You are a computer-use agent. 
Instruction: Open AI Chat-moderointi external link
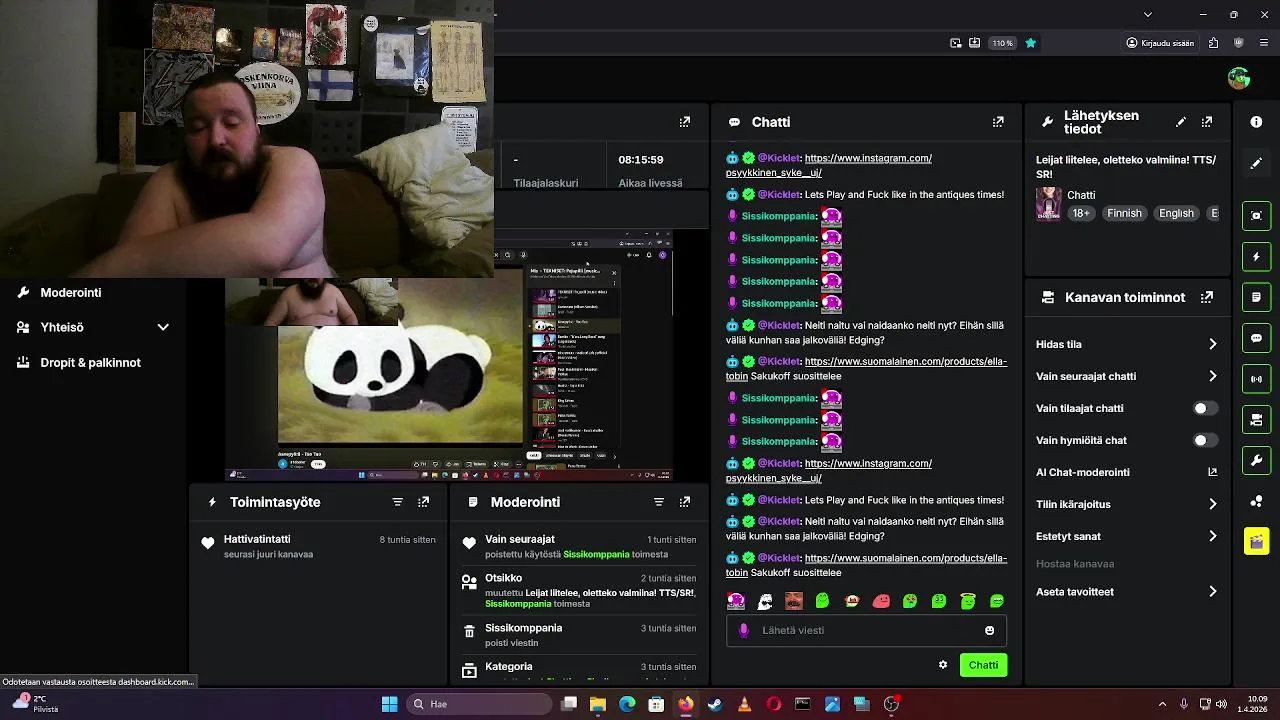click(x=1212, y=472)
